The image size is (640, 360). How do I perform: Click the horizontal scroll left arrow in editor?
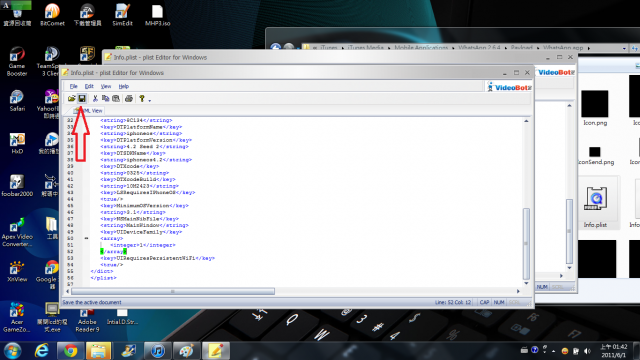(67, 291)
